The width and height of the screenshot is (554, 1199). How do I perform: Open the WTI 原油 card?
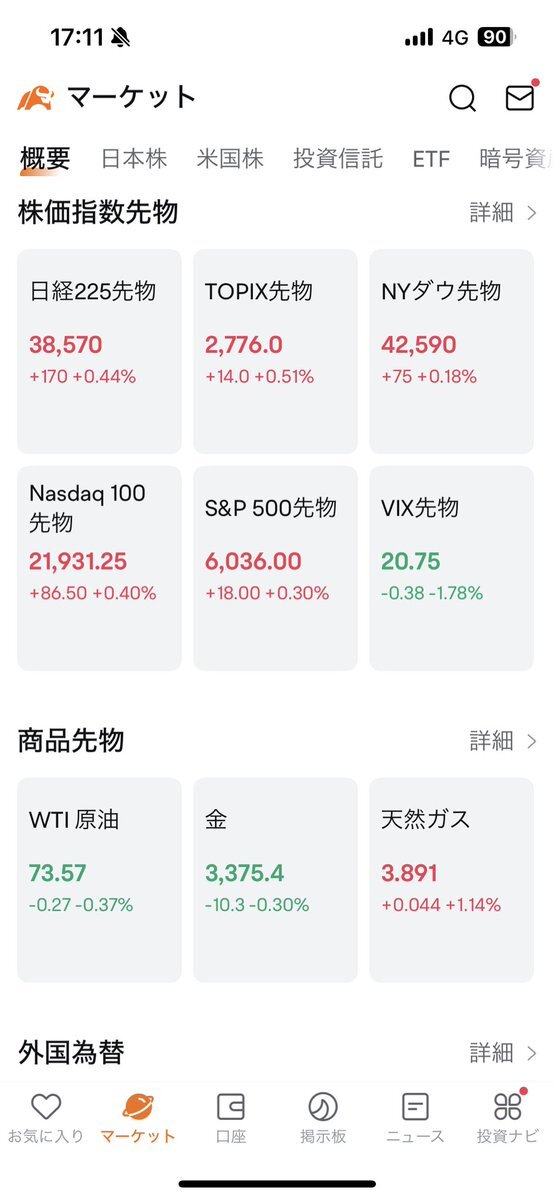click(99, 880)
